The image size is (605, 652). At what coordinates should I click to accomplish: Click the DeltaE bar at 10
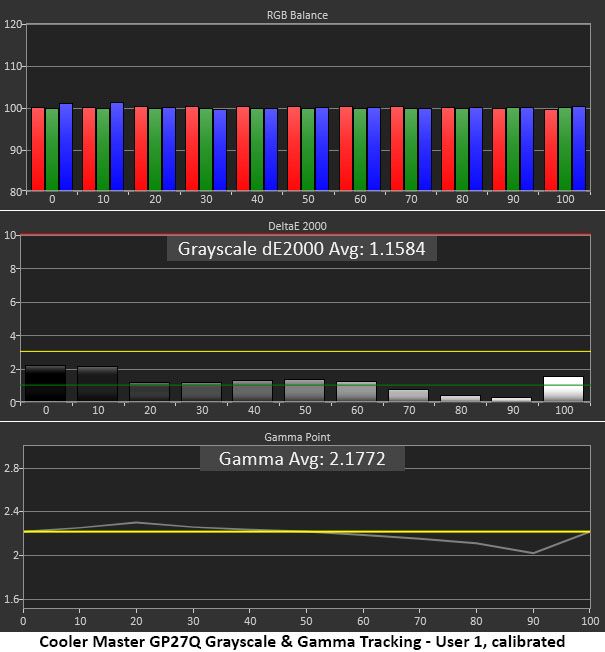pos(98,383)
